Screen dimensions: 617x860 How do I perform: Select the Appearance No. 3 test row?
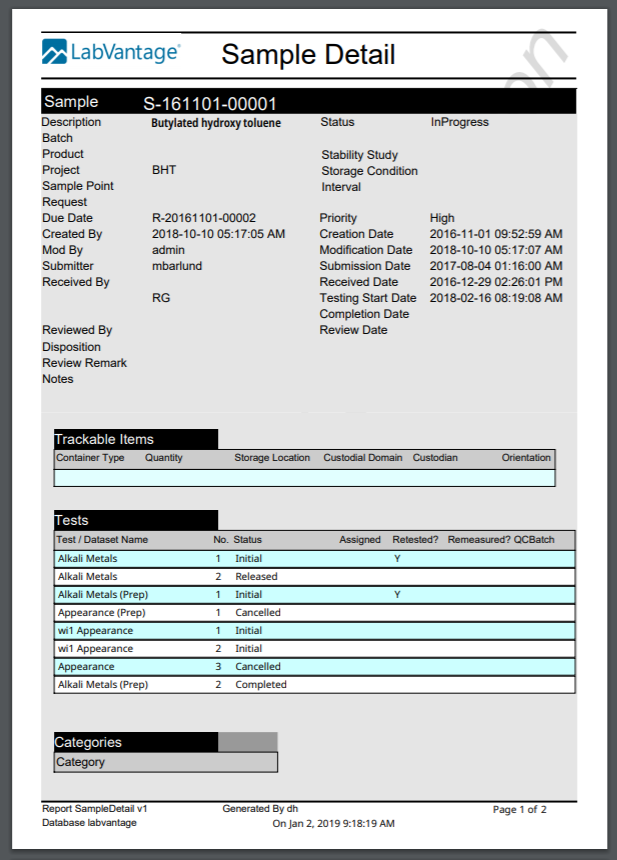[315, 666]
